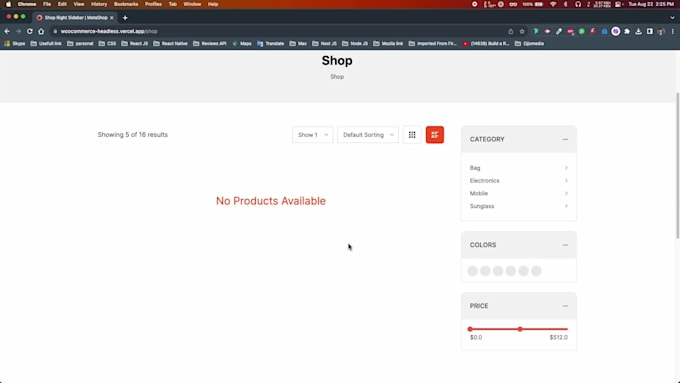
Task: Click the purple circular extension icon
Action: click(615, 31)
